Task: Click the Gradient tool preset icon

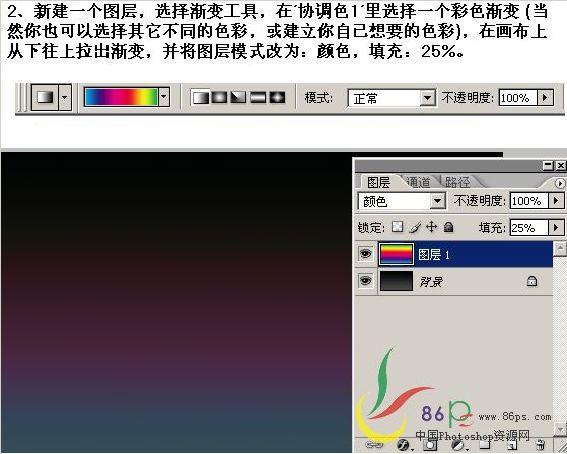Action: tap(45, 97)
